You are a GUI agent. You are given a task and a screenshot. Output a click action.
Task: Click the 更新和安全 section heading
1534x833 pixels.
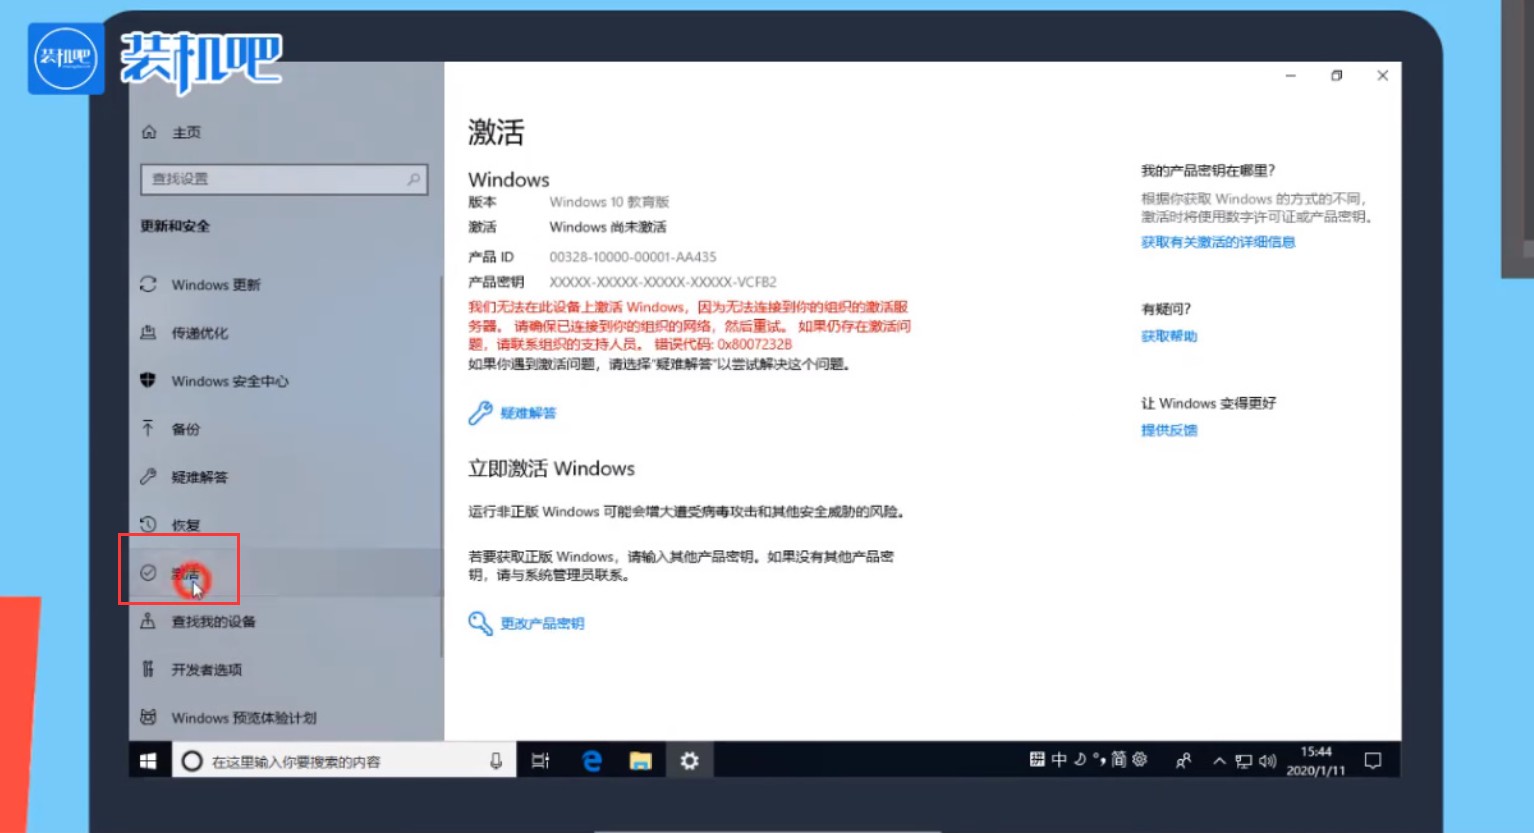[175, 226]
